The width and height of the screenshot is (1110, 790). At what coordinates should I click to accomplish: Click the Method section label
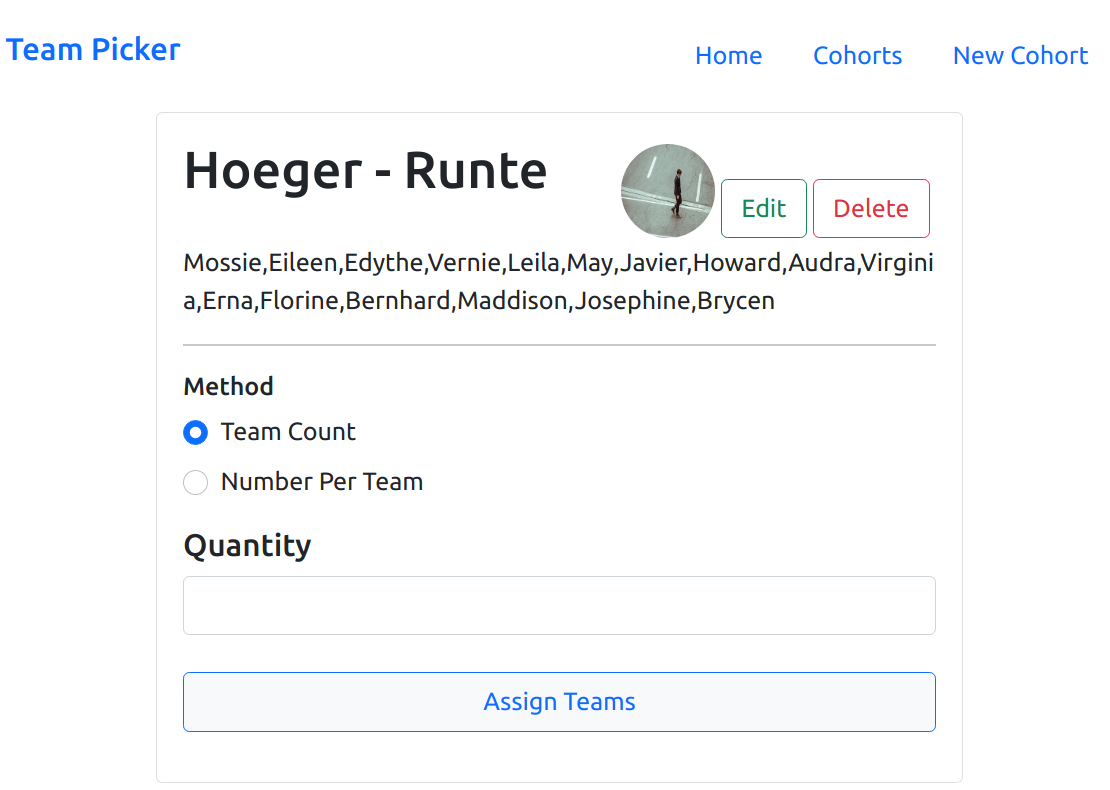[228, 386]
